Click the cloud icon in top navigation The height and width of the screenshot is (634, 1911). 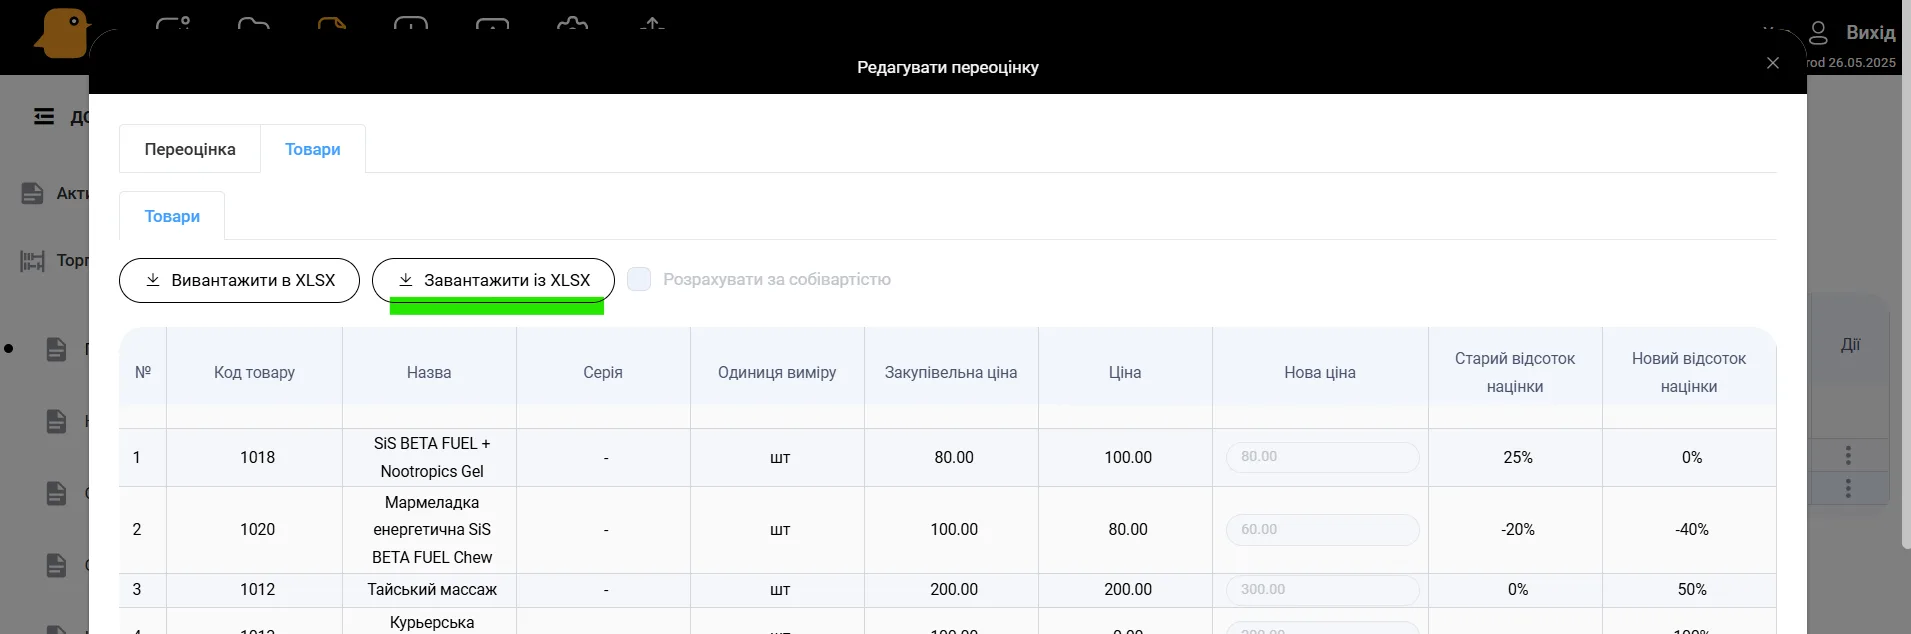click(x=572, y=23)
